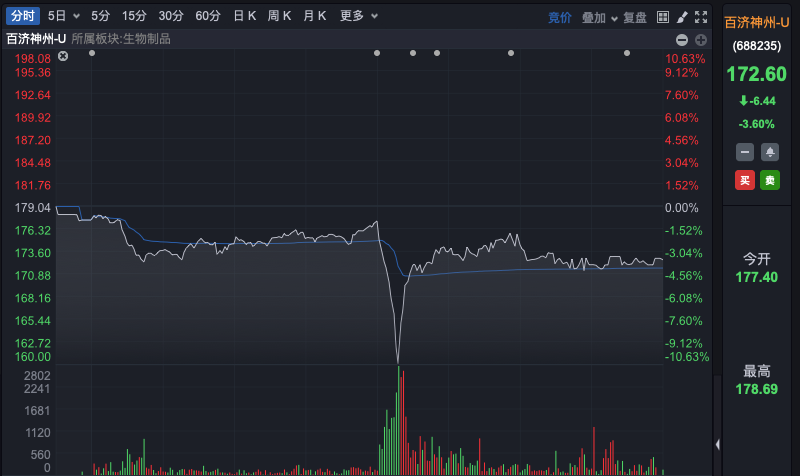Open the 月K monthly candlestick view
The width and height of the screenshot is (800, 476).
[x=314, y=16]
